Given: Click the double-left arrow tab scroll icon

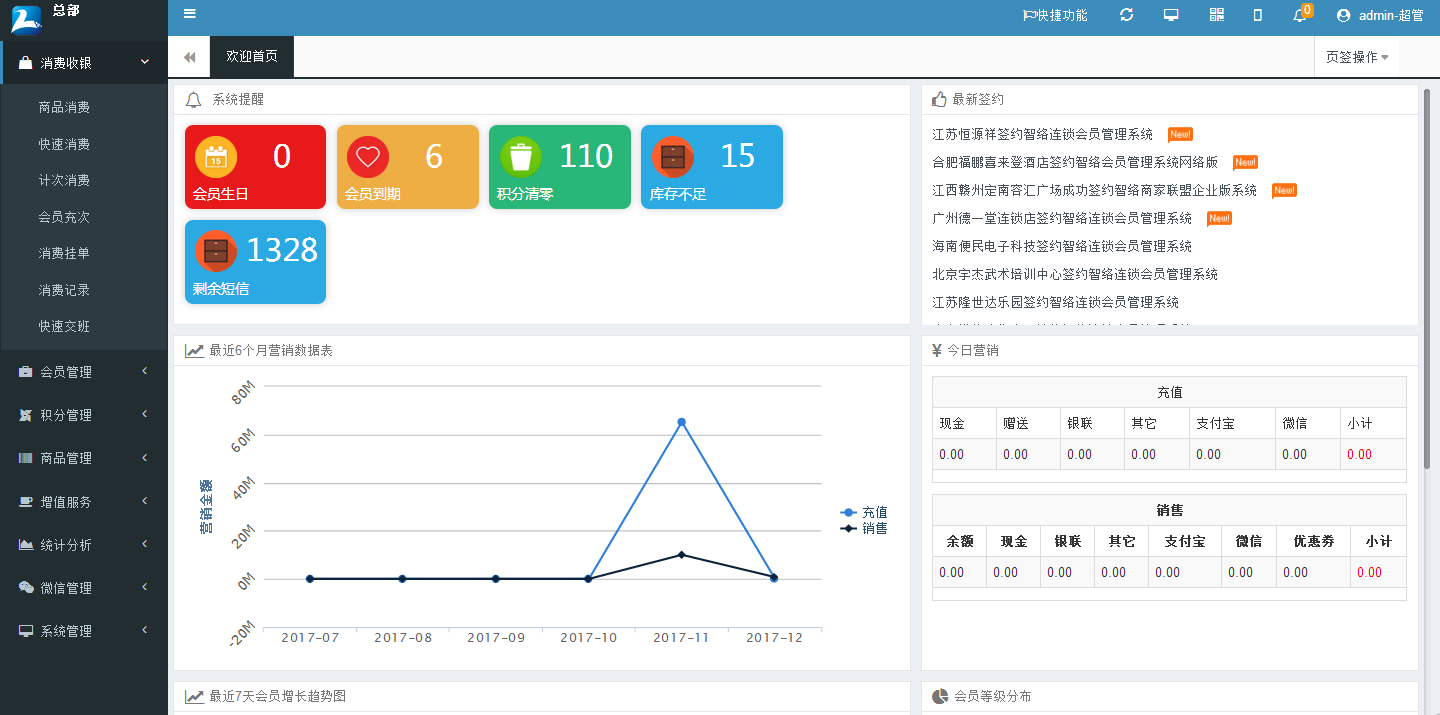Looking at the screenshot, I should (189, 57).
